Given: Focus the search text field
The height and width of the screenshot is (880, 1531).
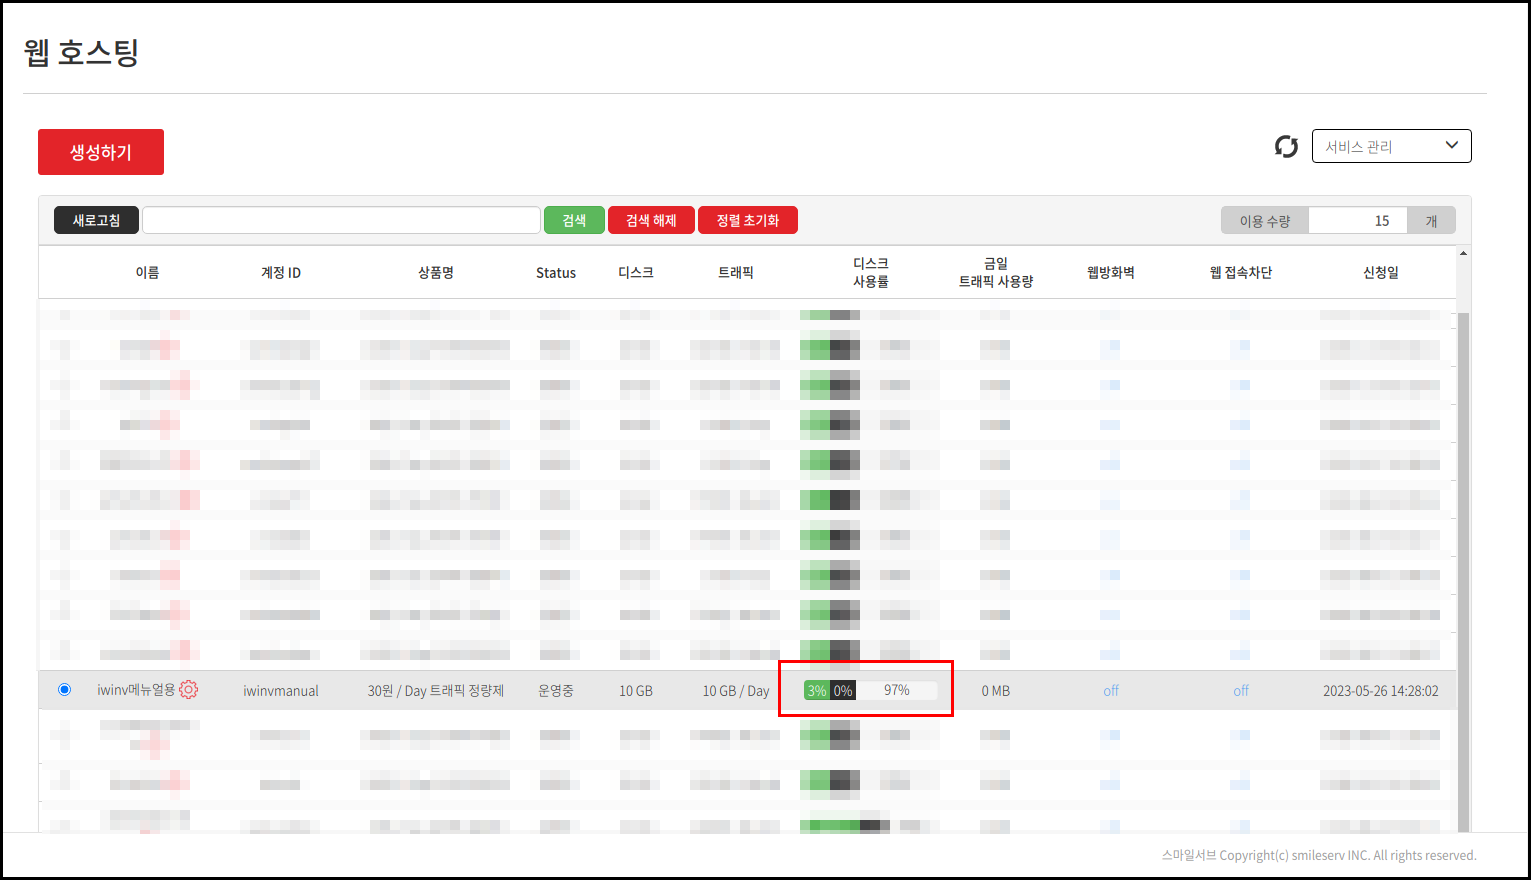Looking at the screenshot, I should (341, 220).
